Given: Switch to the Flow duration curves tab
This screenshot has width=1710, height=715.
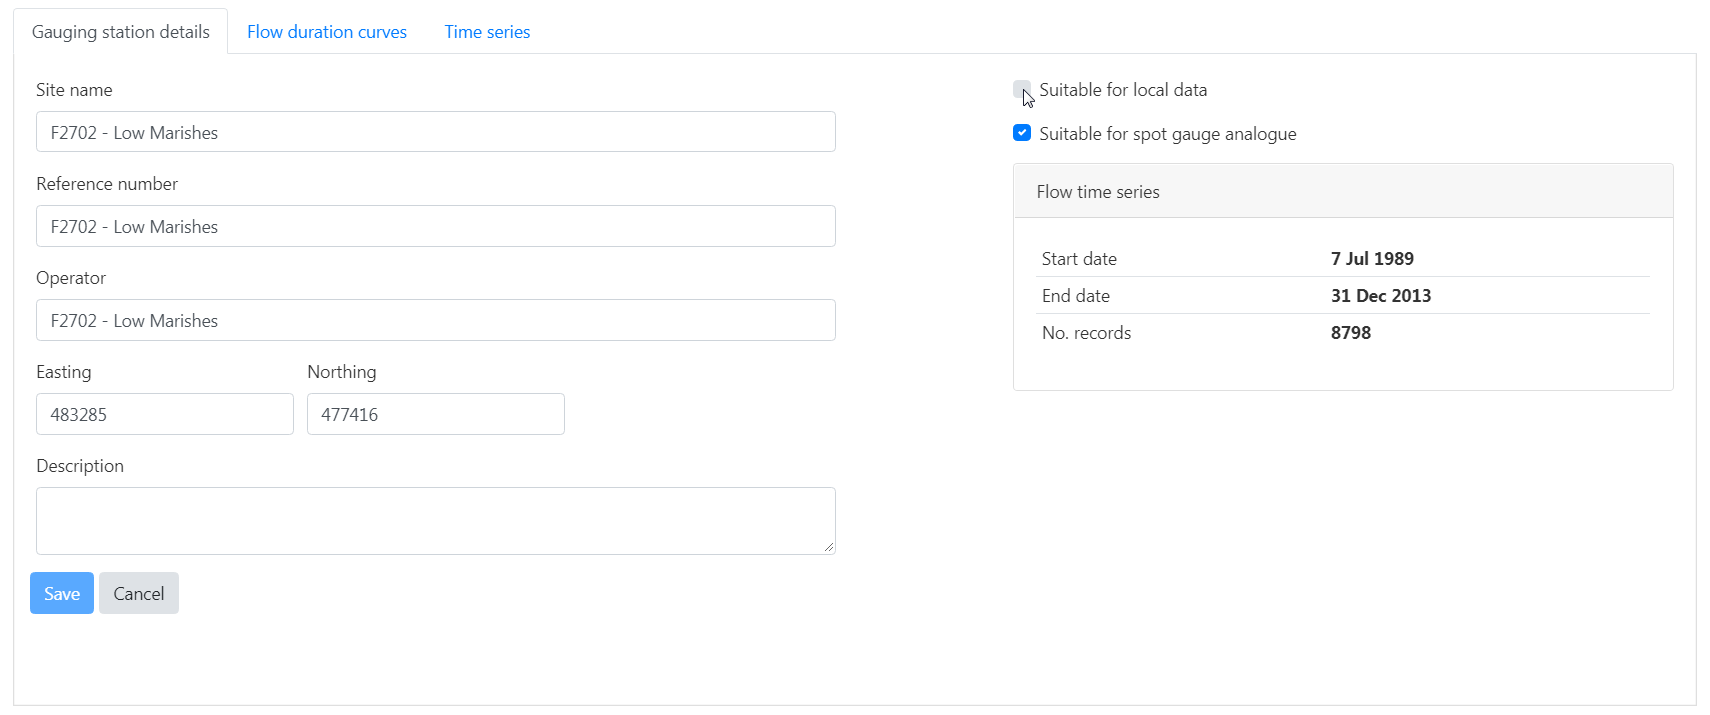Looking at the screenshot, I should click(326, 32).
